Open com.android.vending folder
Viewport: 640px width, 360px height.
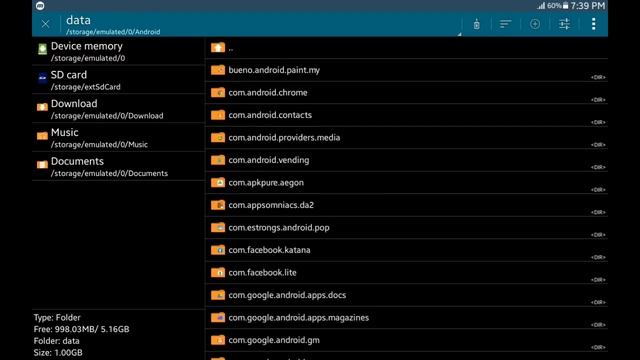click(x=407, y=160)
